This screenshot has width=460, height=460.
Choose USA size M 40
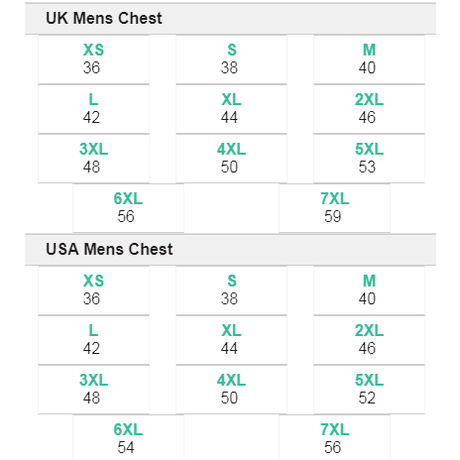pyautogui.click(x=369, y=290)
